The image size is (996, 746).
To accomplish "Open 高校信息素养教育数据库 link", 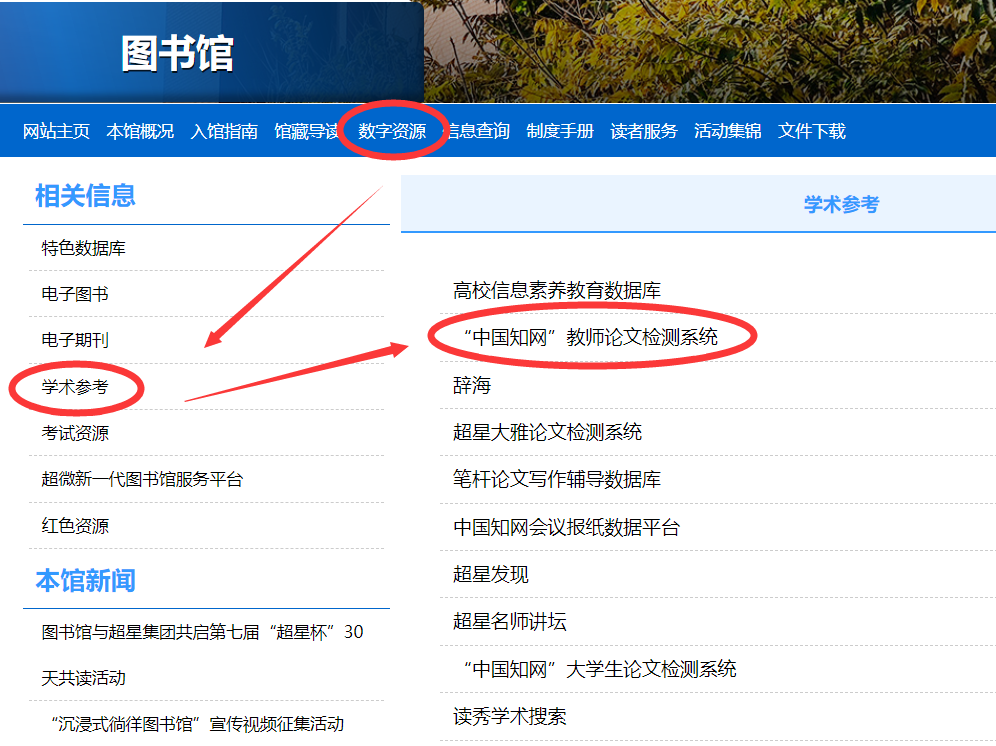I will point(556,290).
